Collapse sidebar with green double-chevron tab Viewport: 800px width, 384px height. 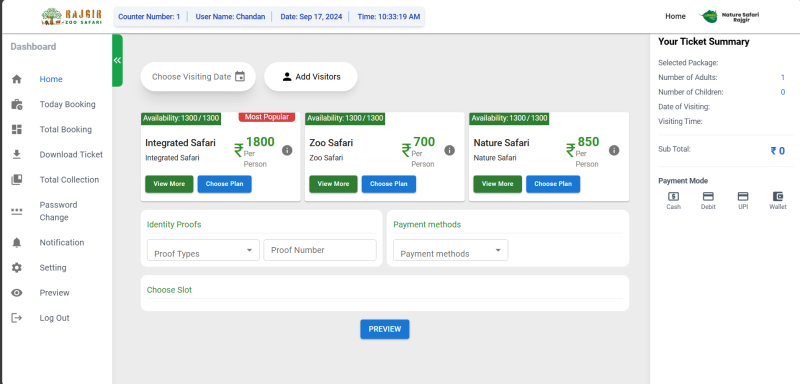pos(117,60)
